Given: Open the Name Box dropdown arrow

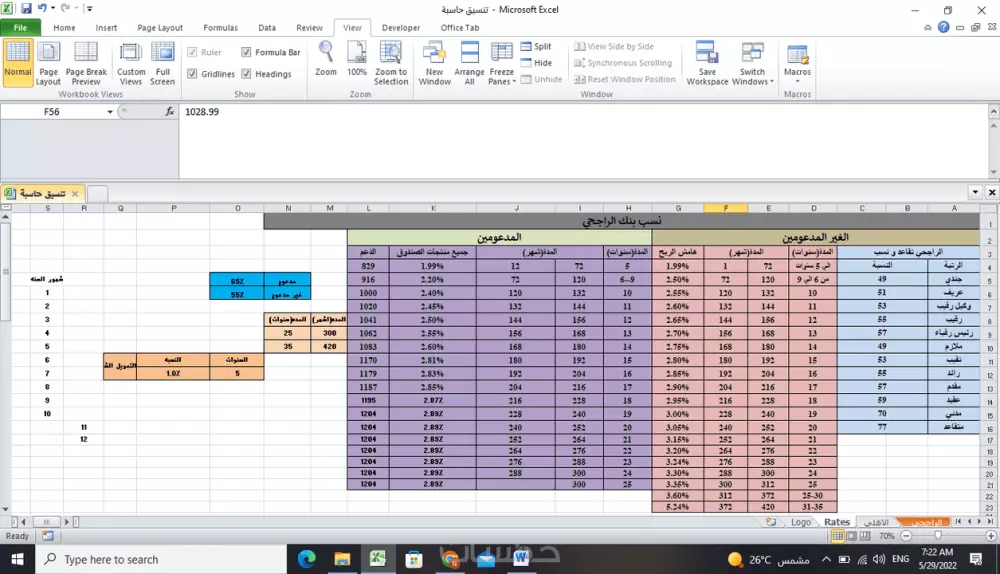Looking at the screenshot, I should [x=110, y=112].
